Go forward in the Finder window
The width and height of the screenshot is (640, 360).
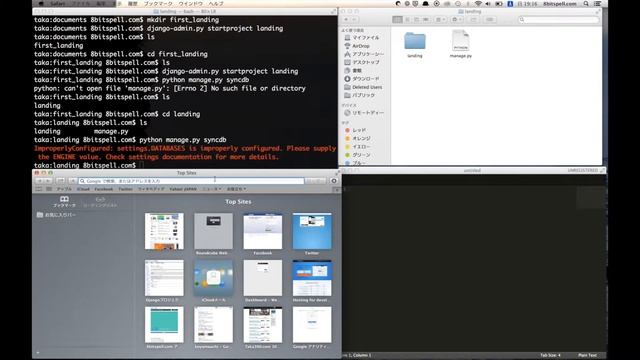point(355,20)
